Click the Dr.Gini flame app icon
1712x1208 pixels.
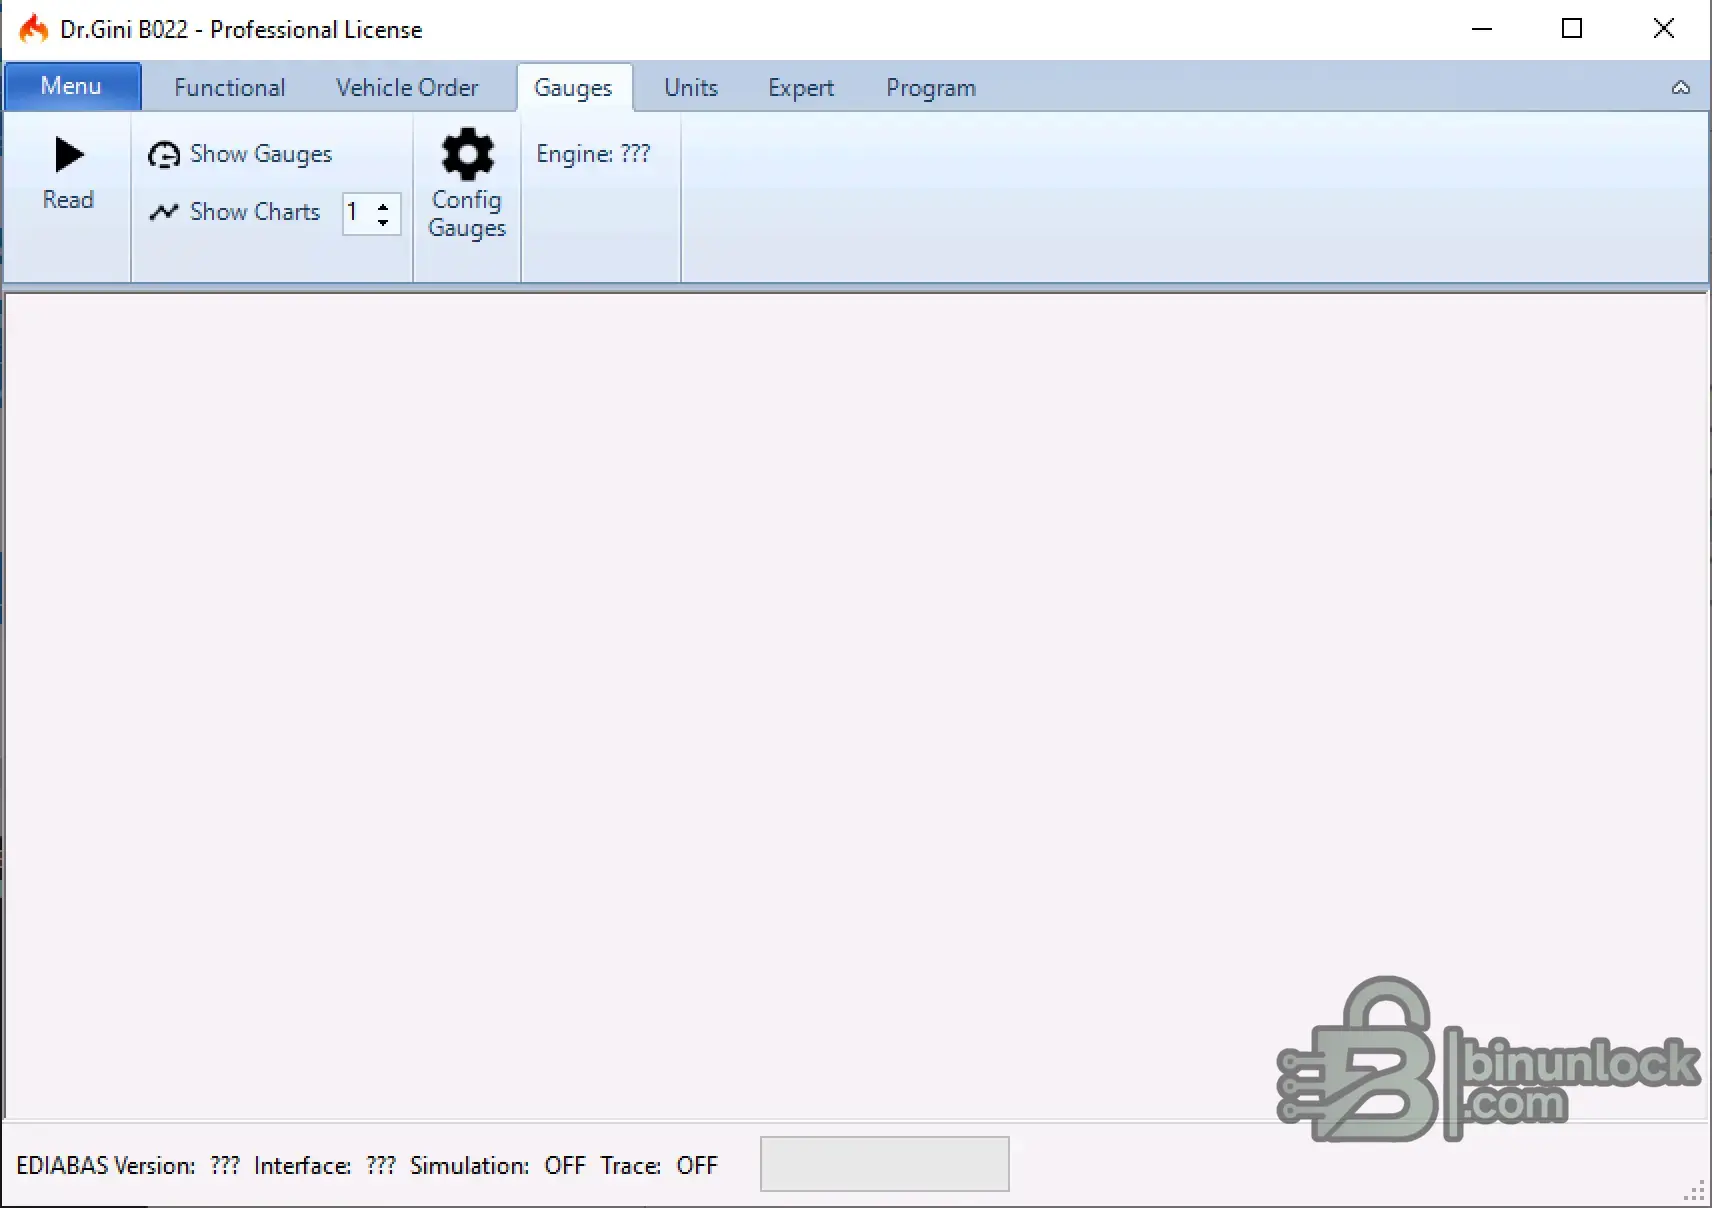tap(34, 29)
